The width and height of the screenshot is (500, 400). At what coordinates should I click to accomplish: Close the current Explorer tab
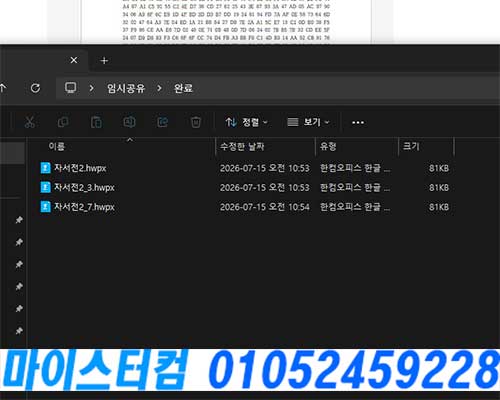click(x=74, y=60)
